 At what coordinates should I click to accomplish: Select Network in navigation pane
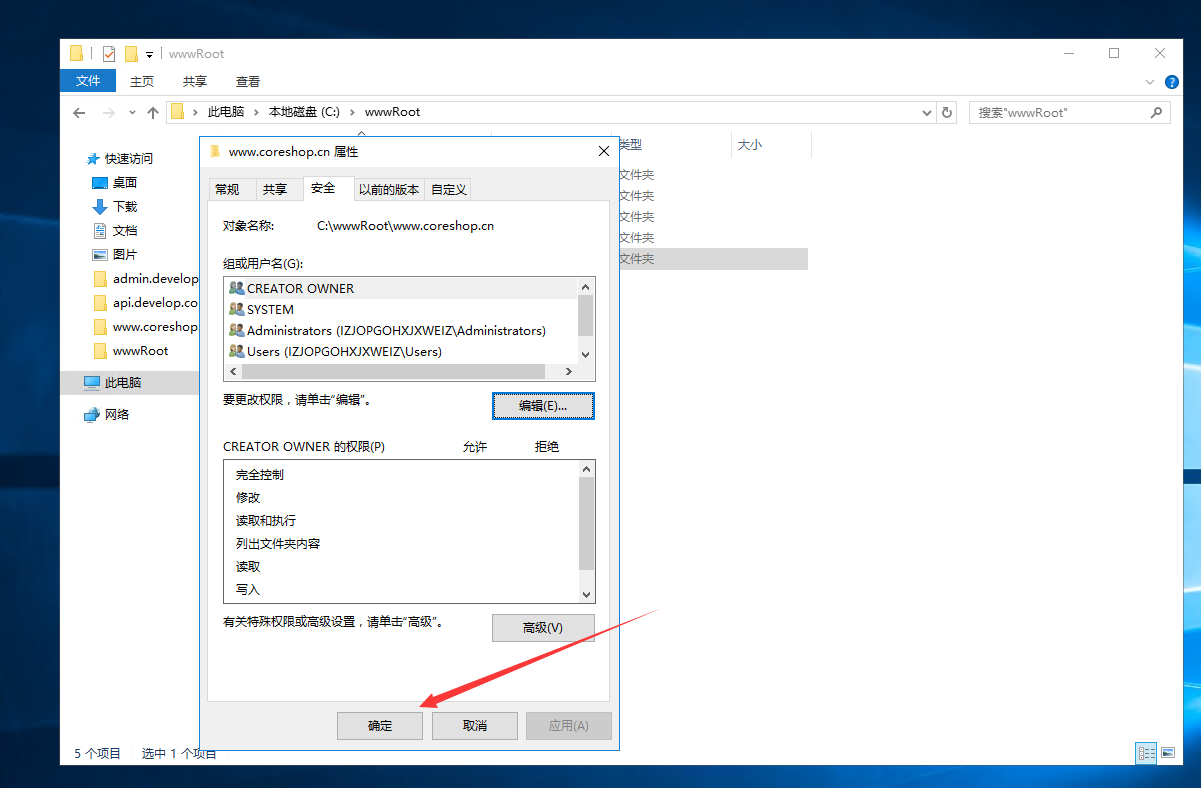[117, 415]
